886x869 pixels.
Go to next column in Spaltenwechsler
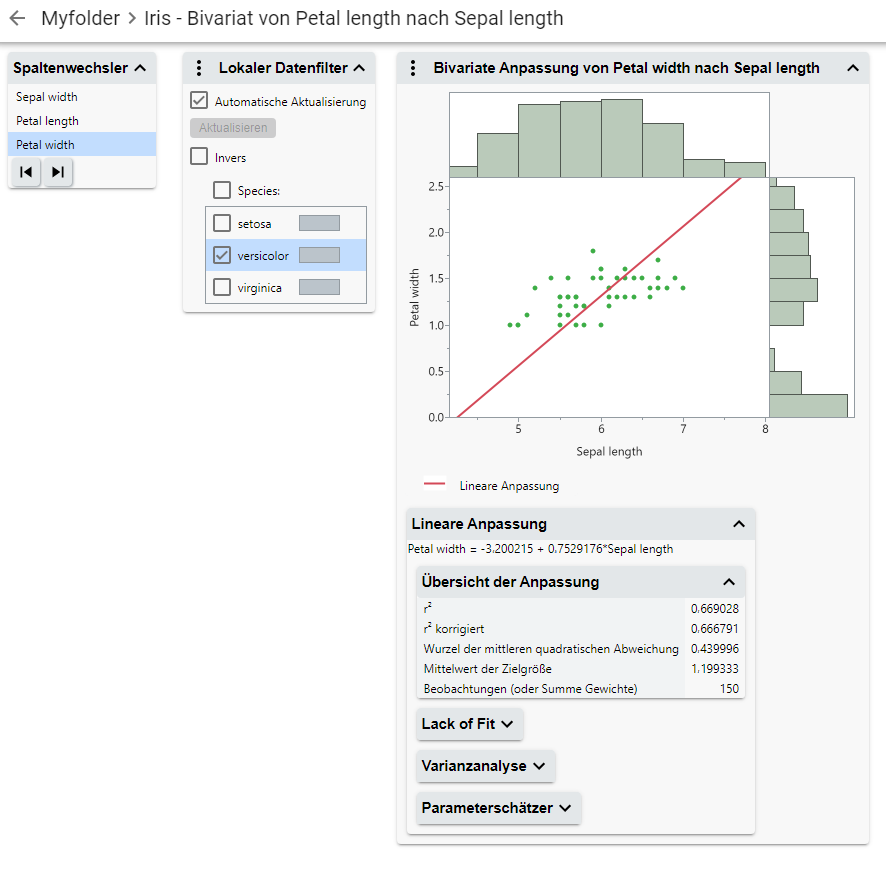(x=58, y=172)
